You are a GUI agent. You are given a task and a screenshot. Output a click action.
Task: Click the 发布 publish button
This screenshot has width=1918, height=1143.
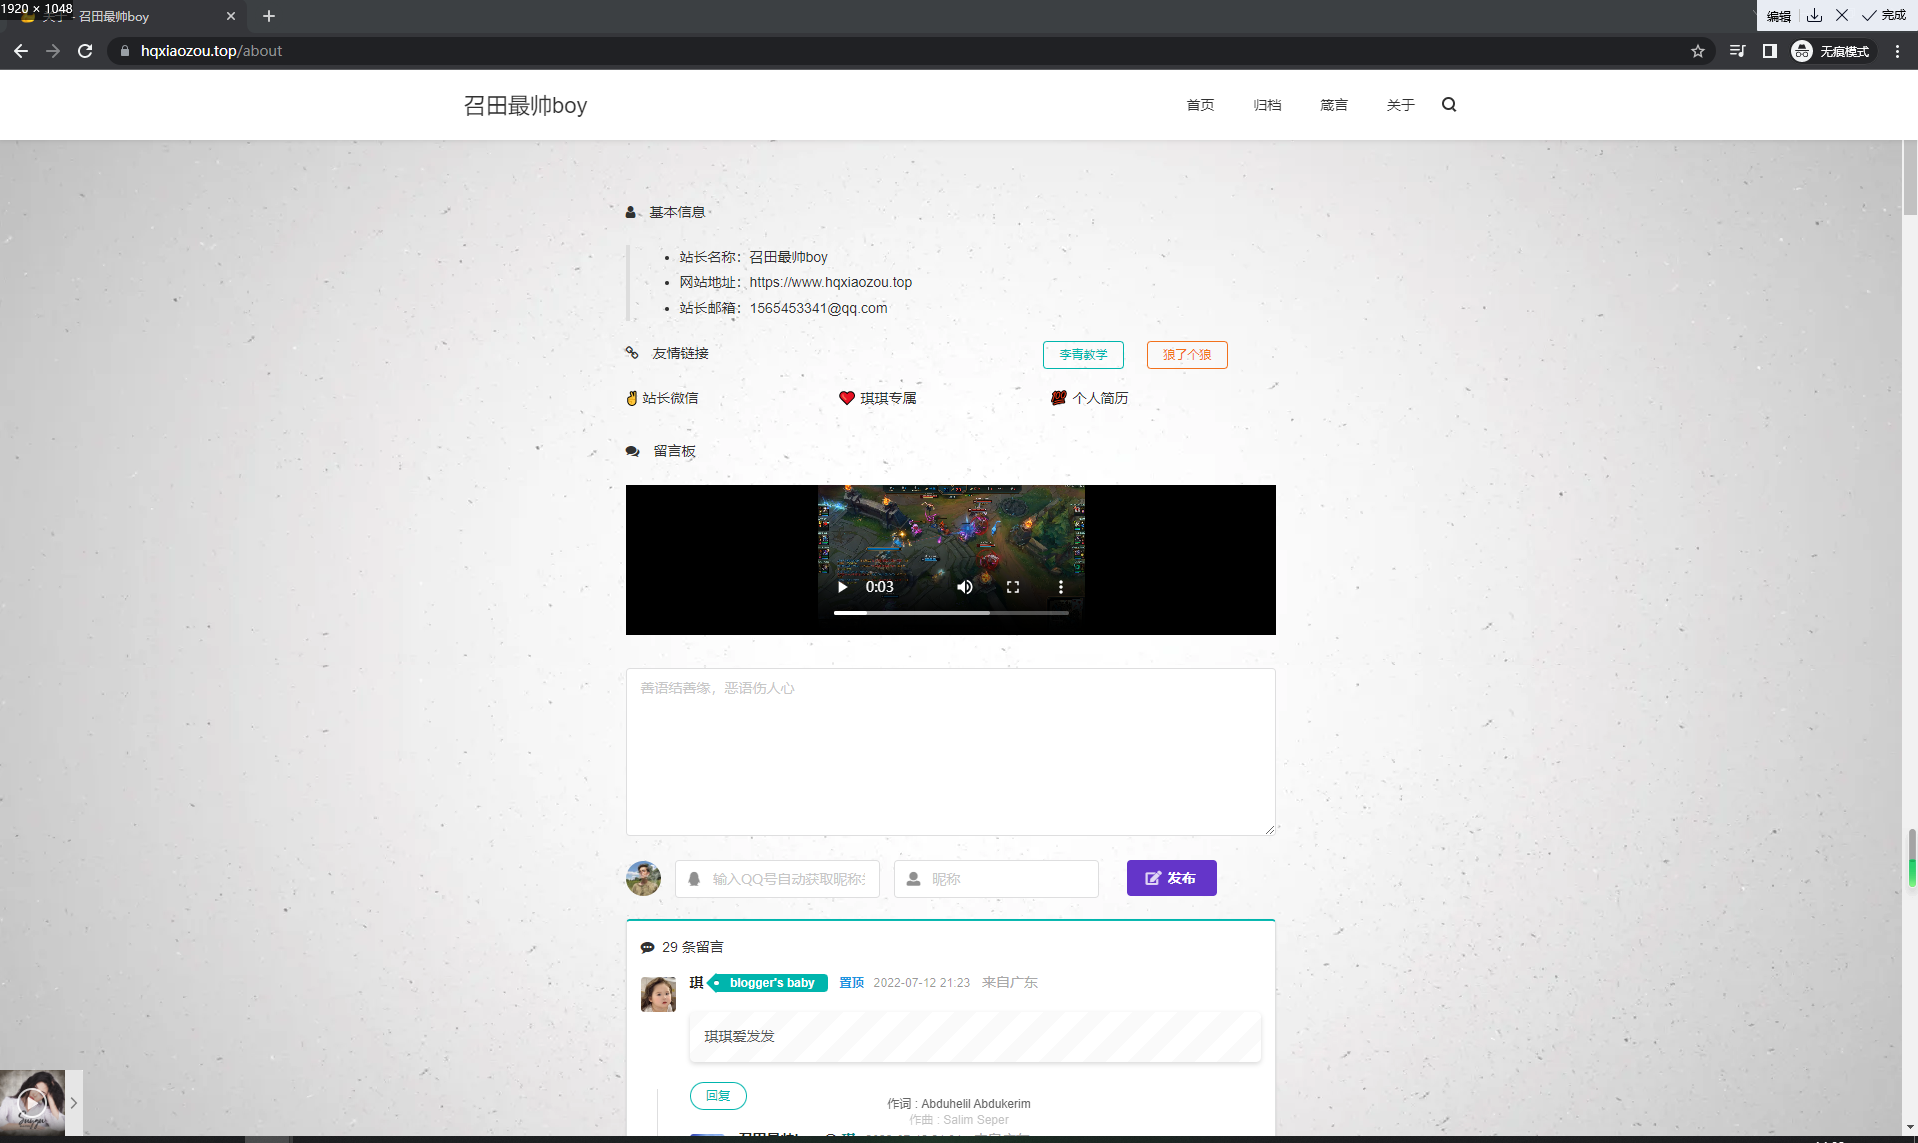pyautogui.click(x=1172, y=878)
